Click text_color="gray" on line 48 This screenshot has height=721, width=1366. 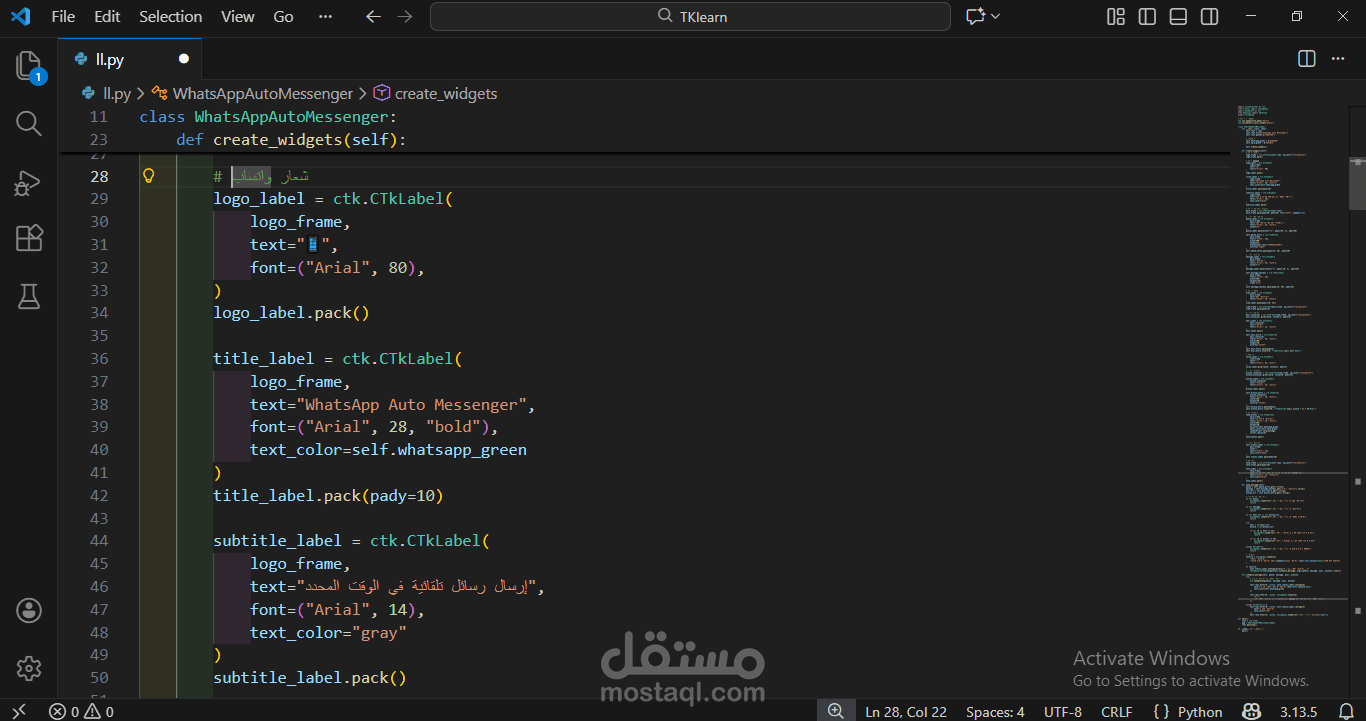coord(328,632)
